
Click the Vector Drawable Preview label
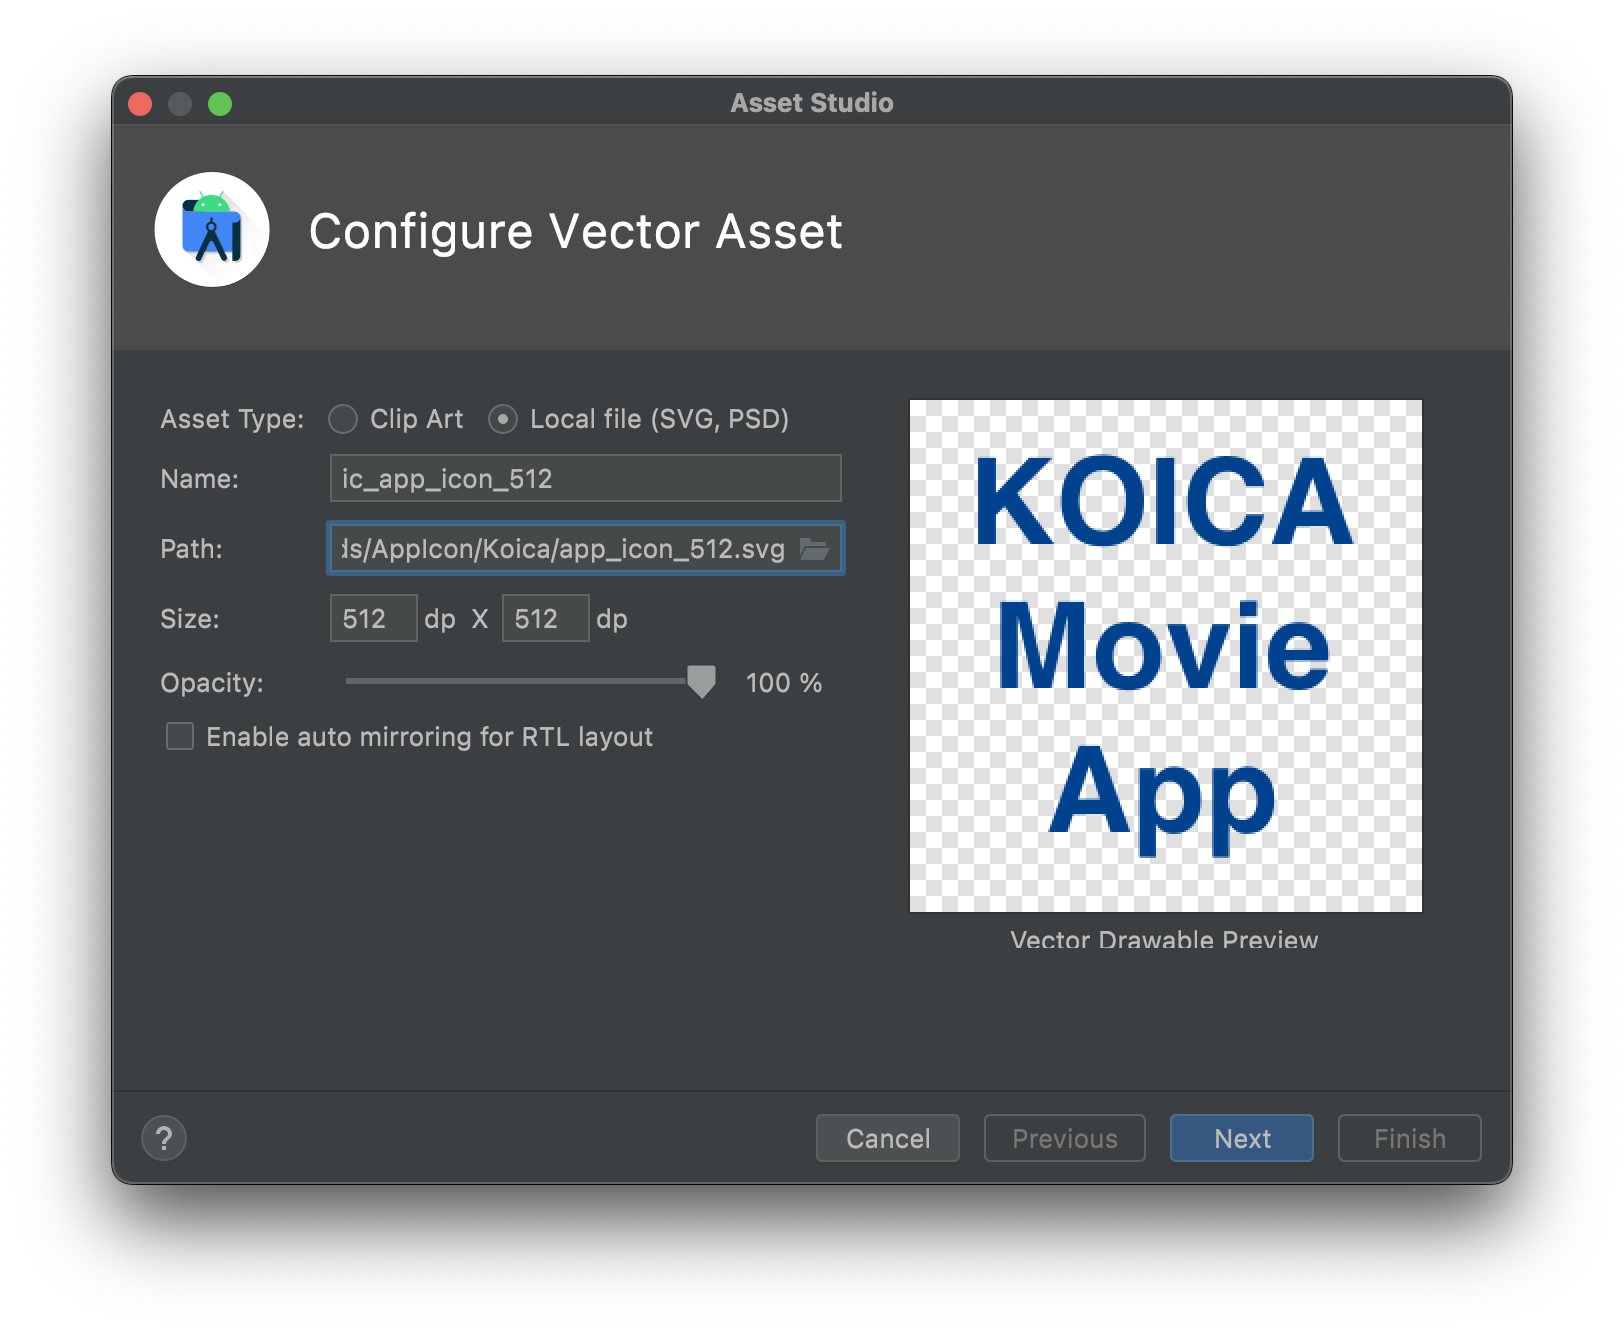point(1164,940)
